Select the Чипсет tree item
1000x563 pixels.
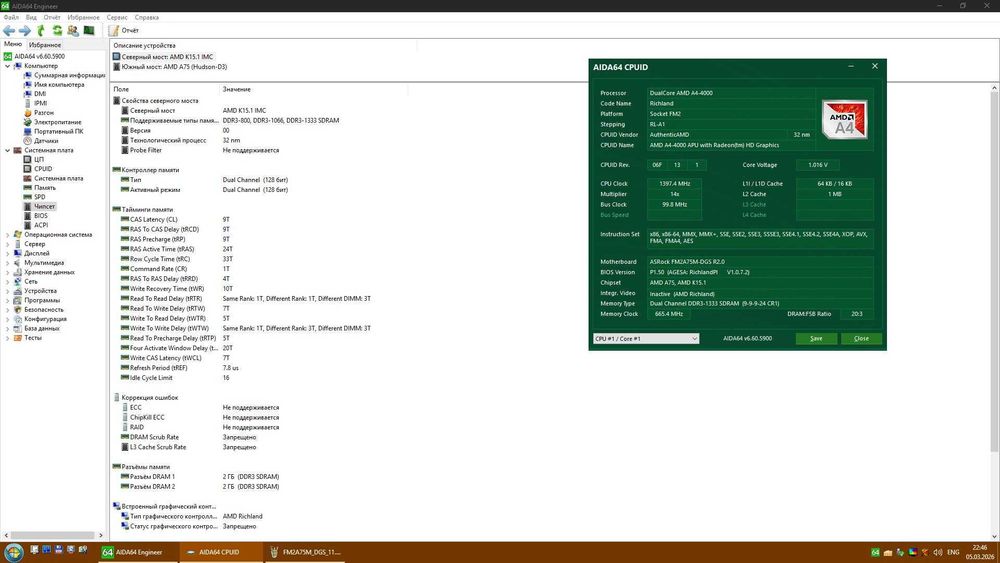coord(45,207)
